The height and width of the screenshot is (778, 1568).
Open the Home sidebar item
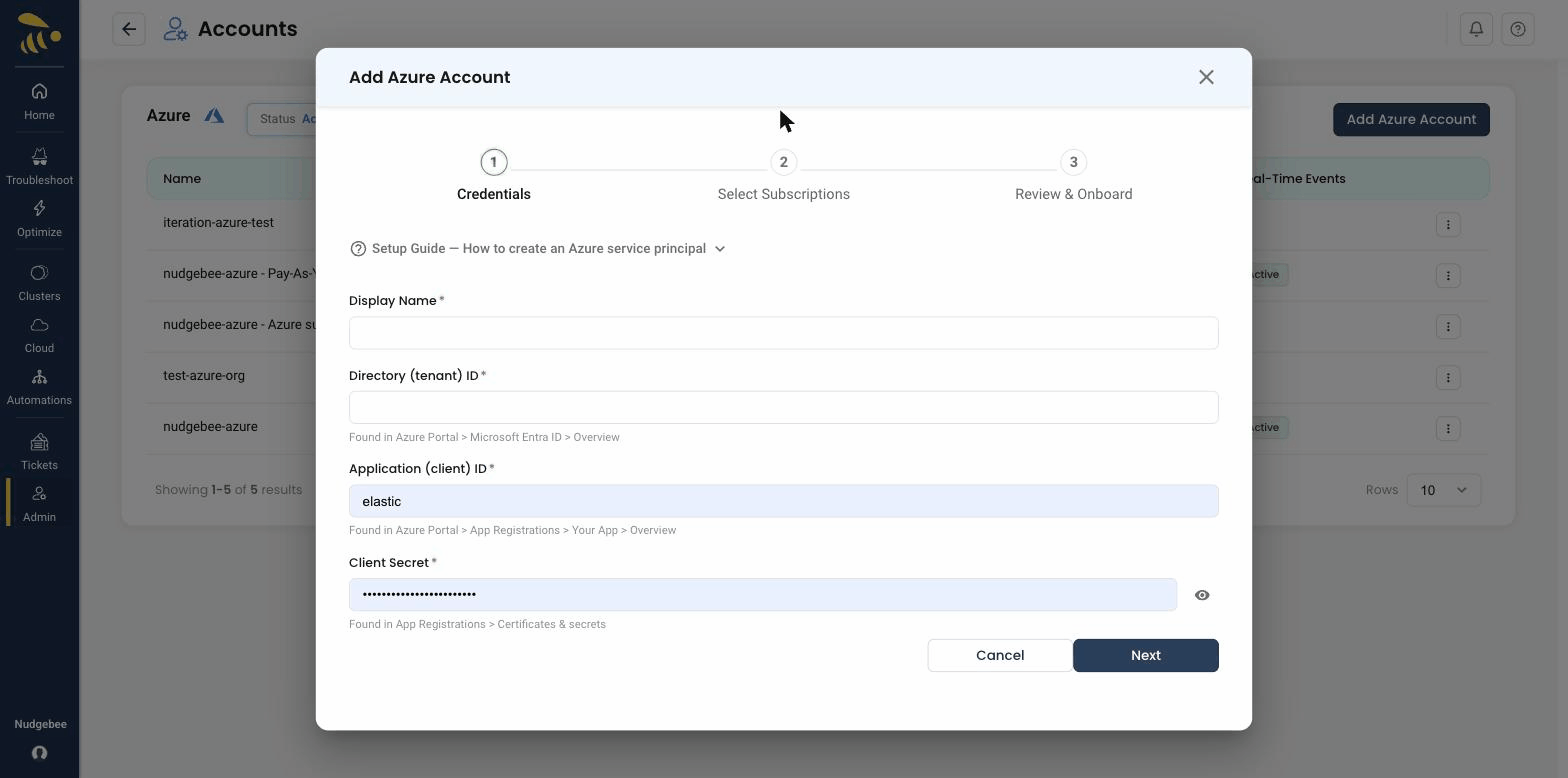click(x=39, y=101)
